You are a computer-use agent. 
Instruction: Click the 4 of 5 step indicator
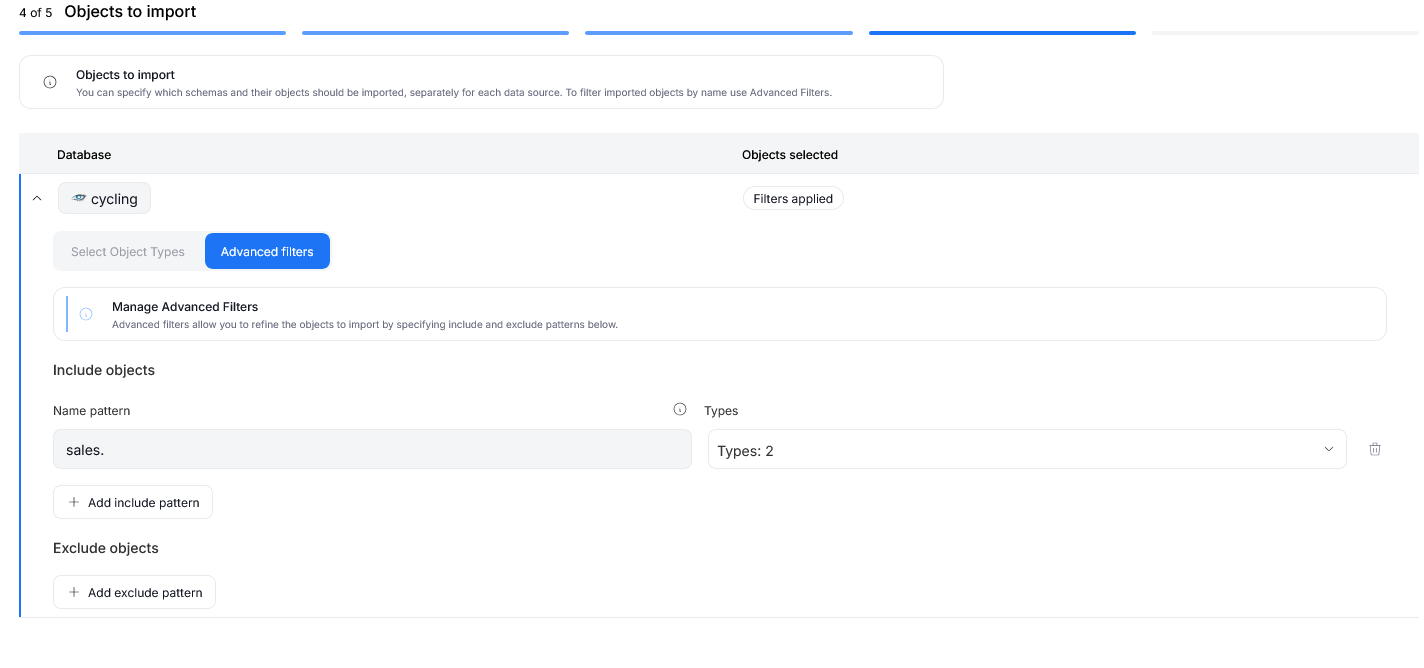[x=36, y=13]
